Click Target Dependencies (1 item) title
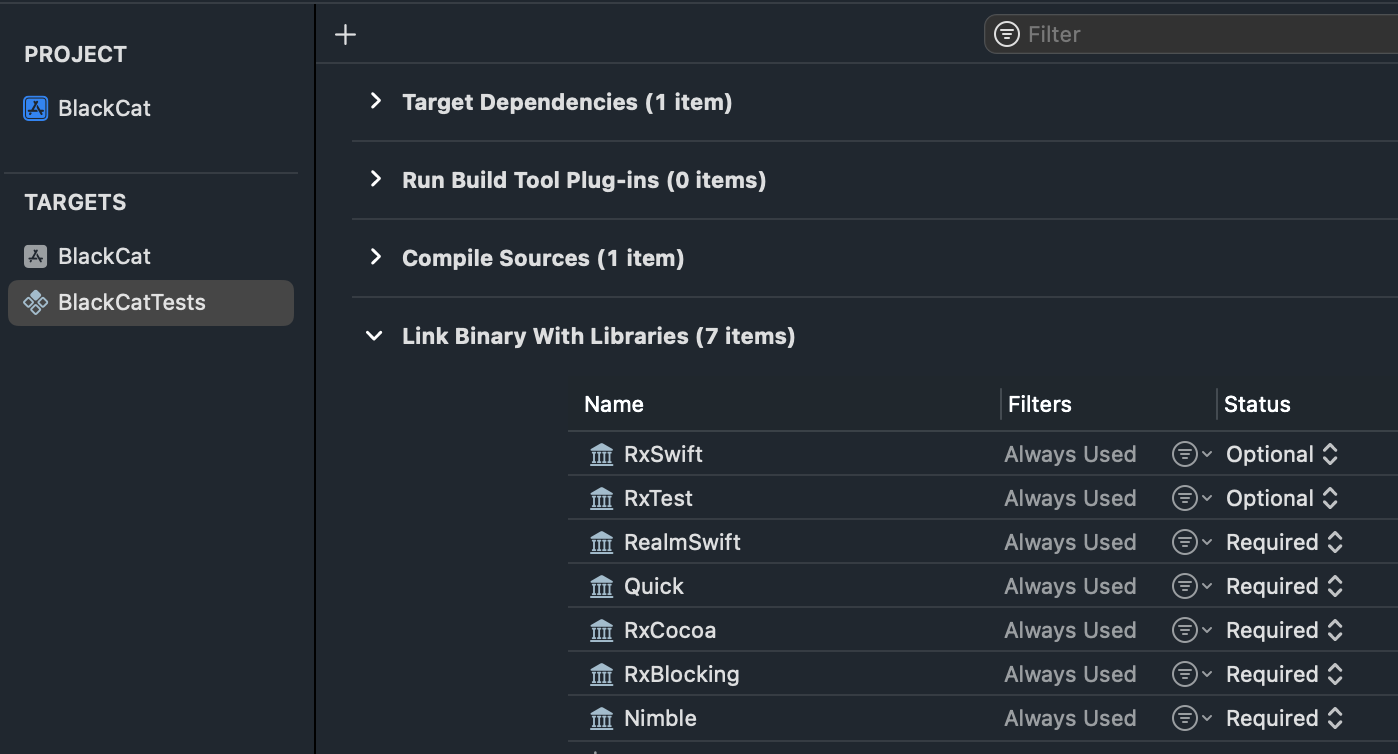Viewport: 1398px width, 754px height. [567, 102]
